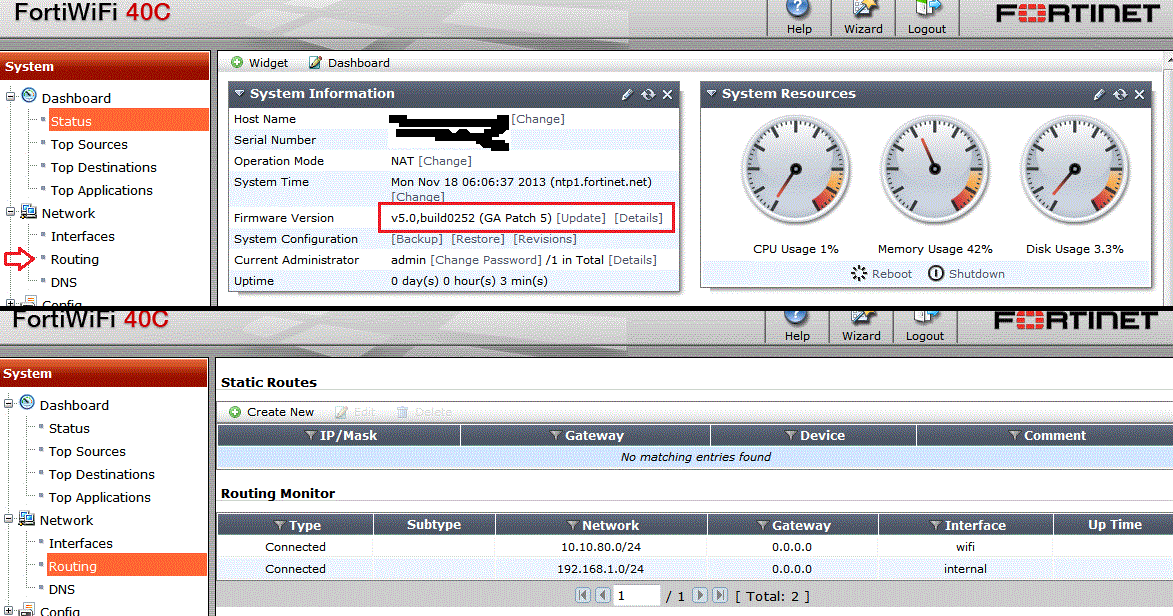Image resolution: width=1173 pixels, height=616 pixels.
Task: Launch the Wizard on the Status dashboard page
Action: [x=863, y=18]
